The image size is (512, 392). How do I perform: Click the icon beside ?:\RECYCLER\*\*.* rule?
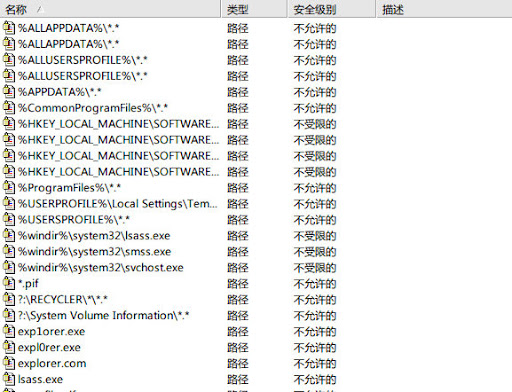9,299
